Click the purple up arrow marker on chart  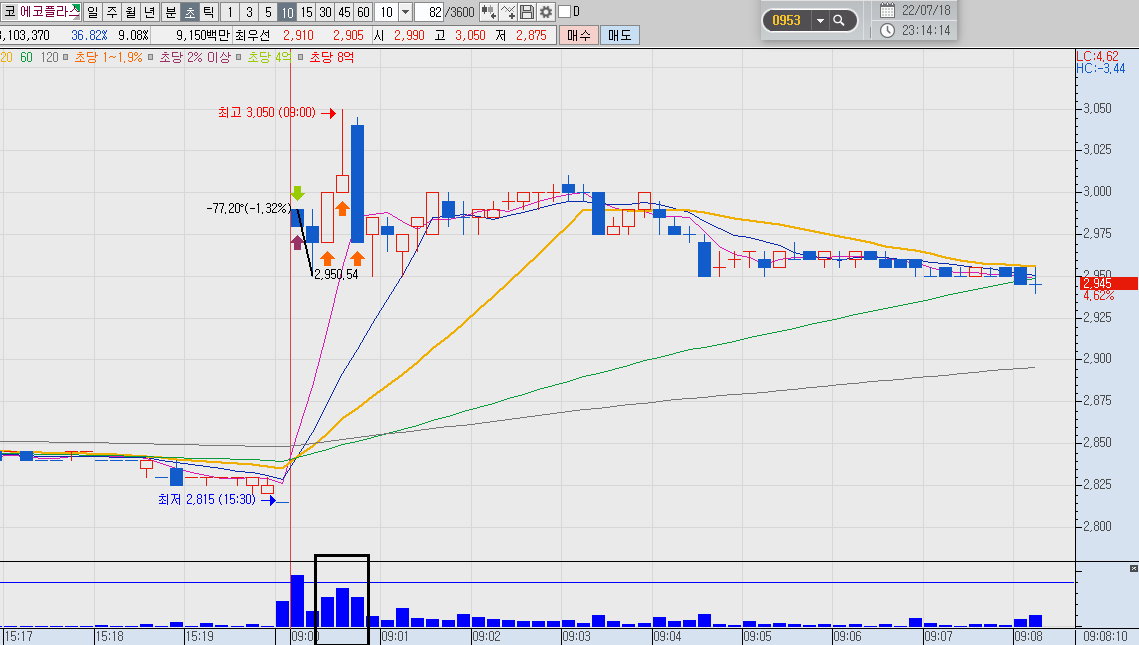click(297, 242)
